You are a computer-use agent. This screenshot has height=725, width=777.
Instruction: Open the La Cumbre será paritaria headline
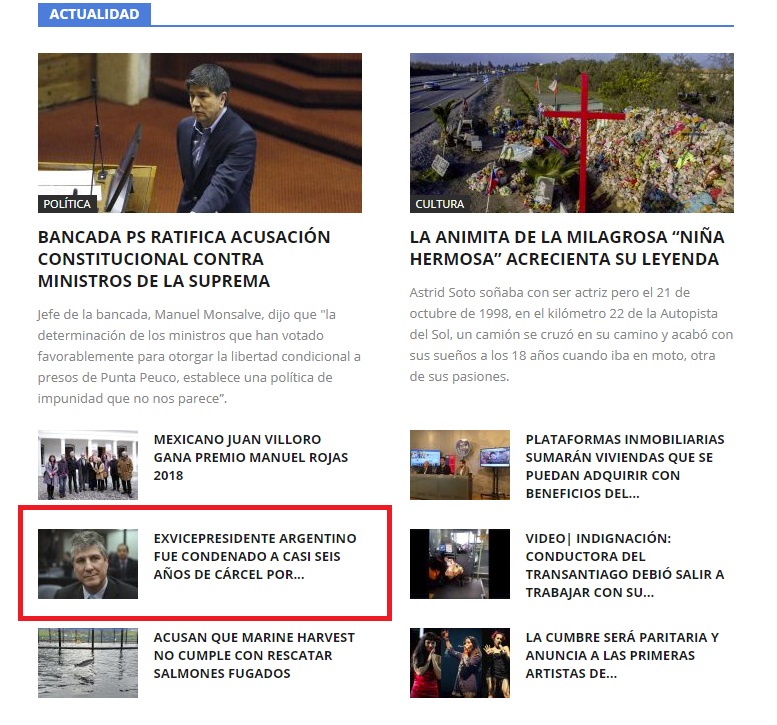(x=622, y=655)
